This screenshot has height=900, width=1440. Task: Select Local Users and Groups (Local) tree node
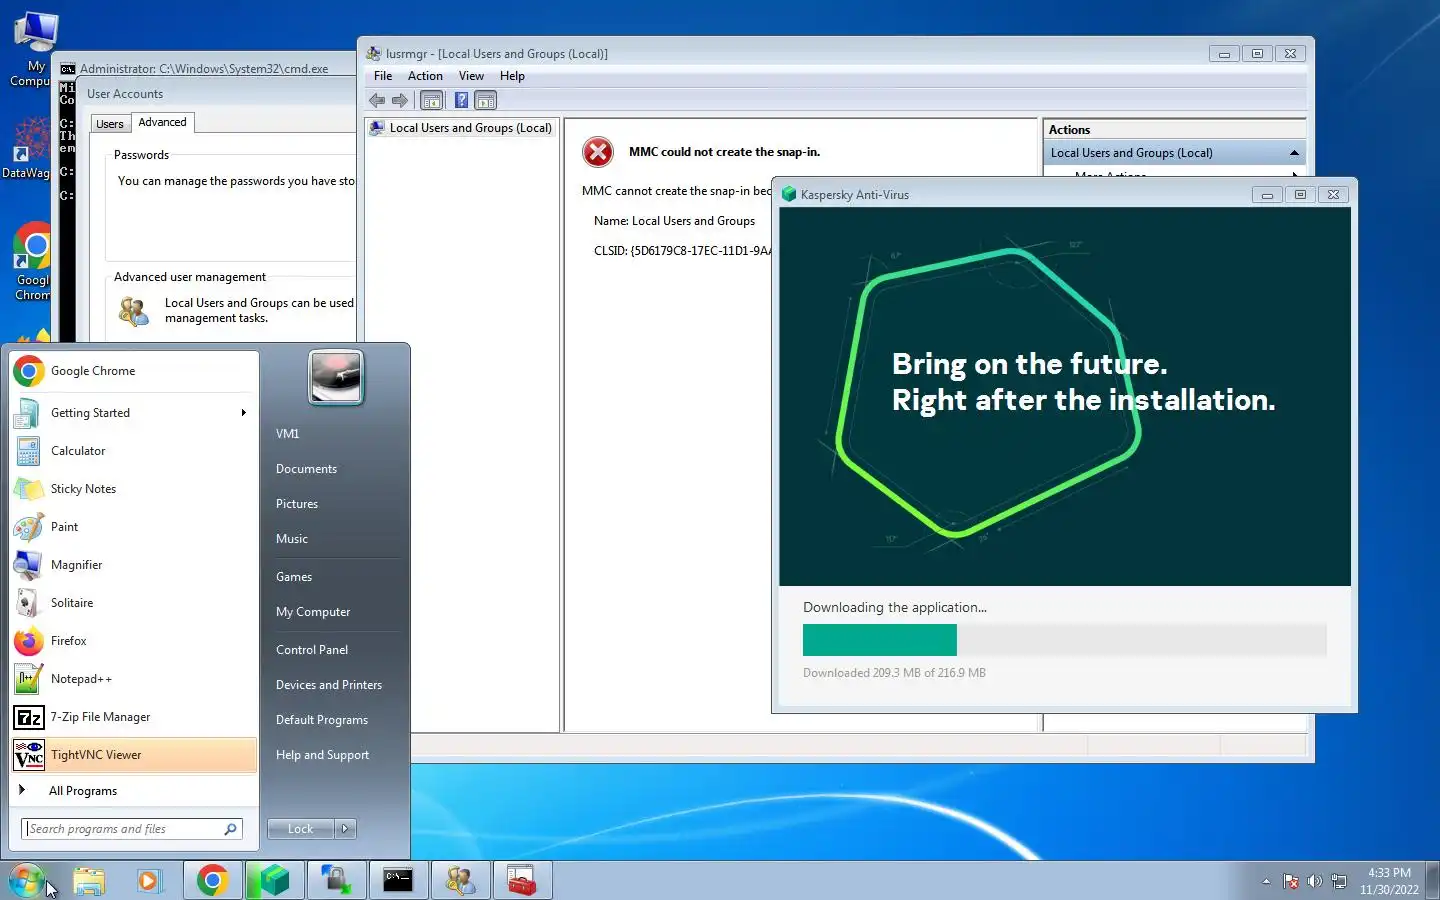(x=470, y=128)
